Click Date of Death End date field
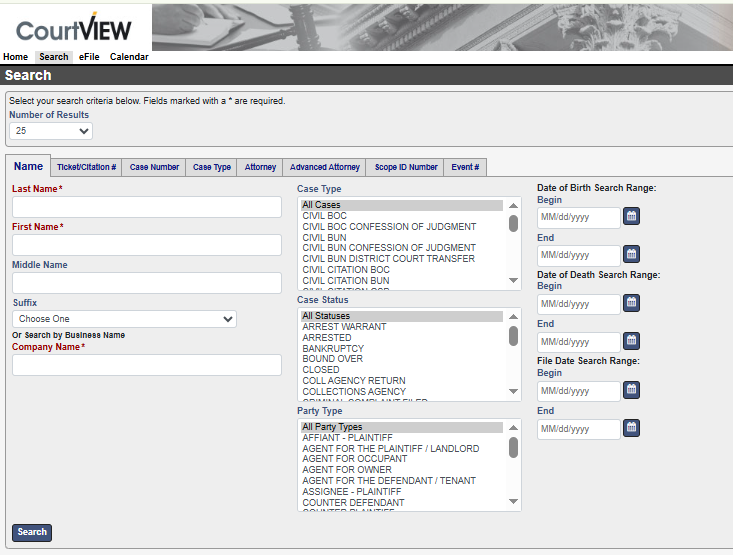 579,342
